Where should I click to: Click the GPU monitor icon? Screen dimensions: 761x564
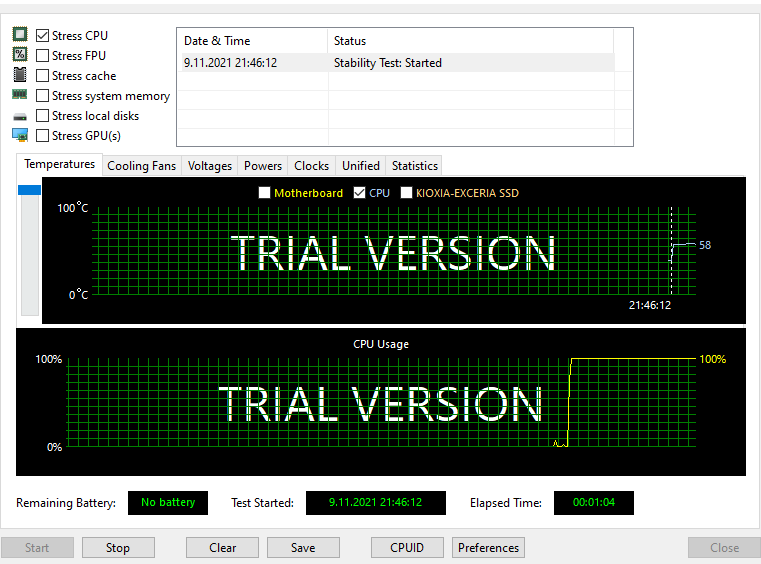tap(20, 135)
